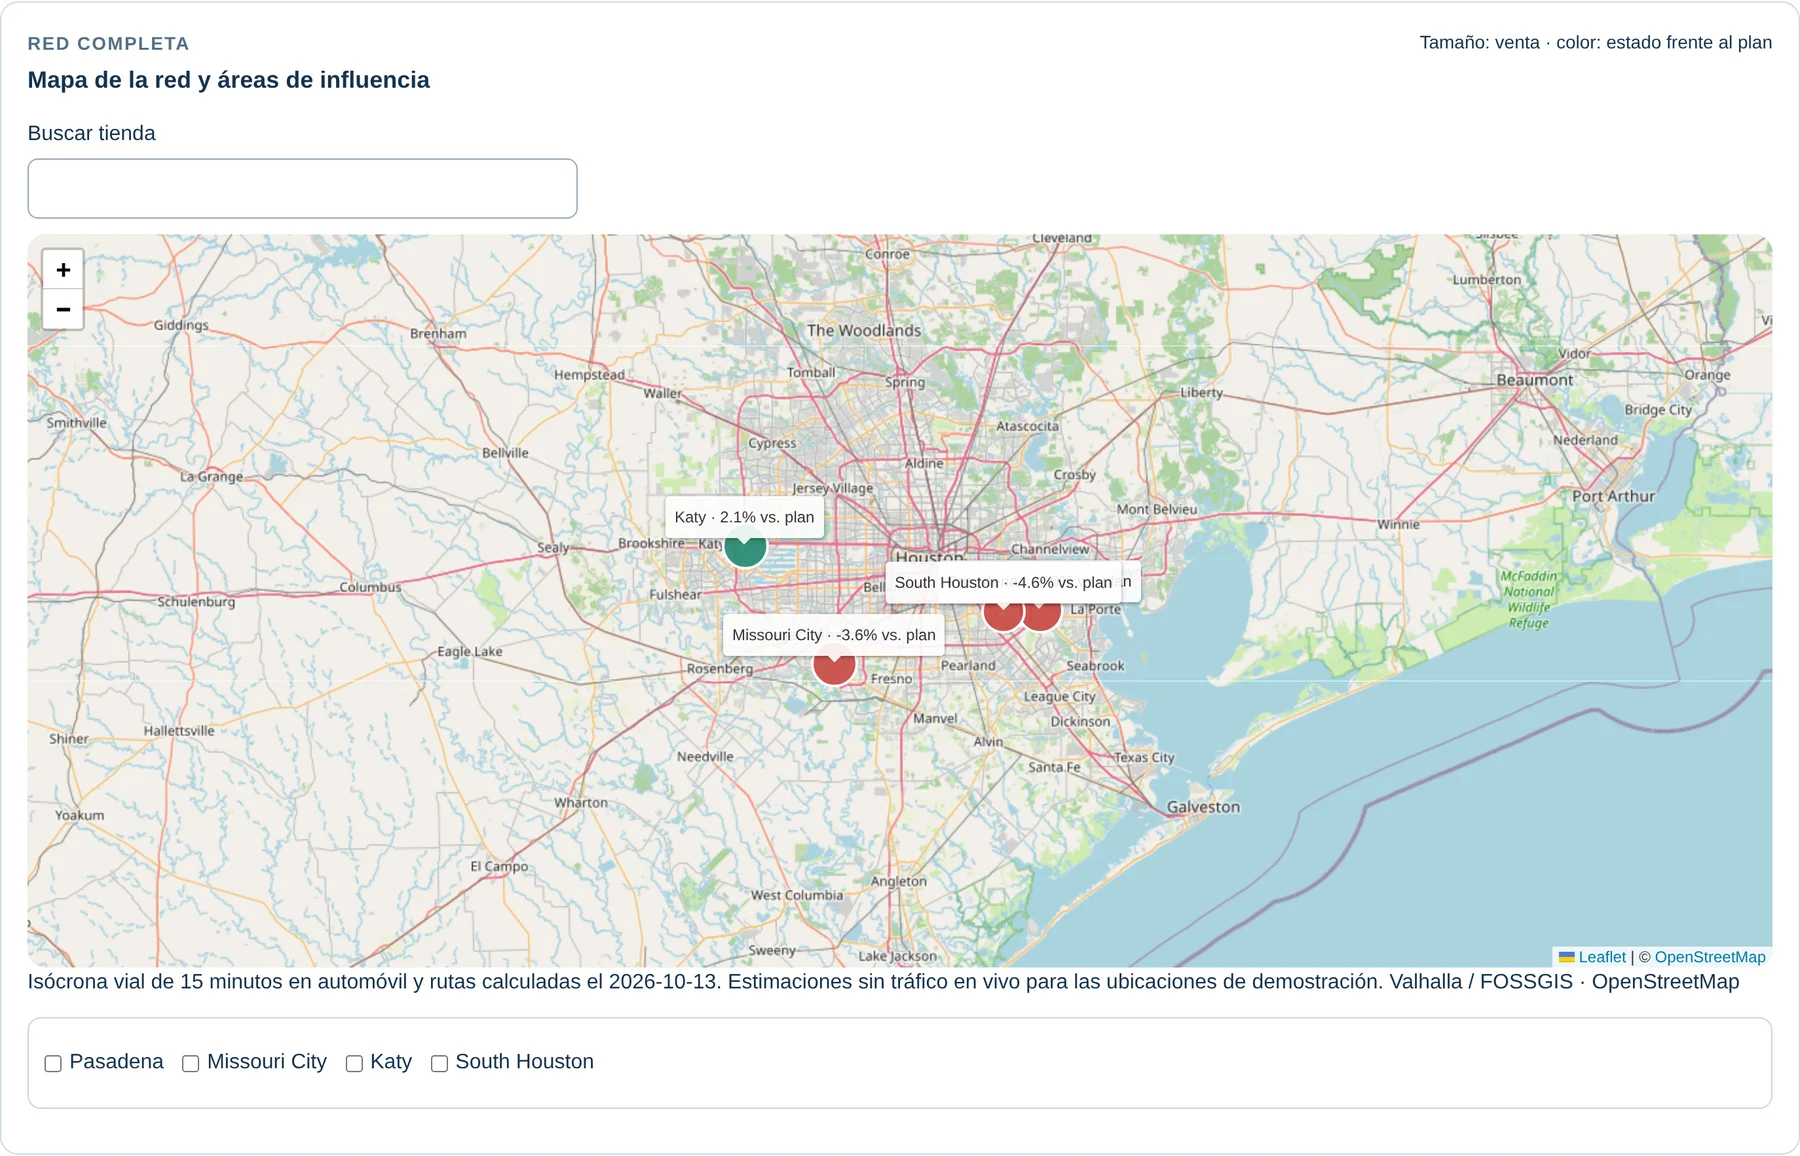Tick the Pasadena checkbox
Viewport: 1800px width, 1156px height.
tap(53, 1063)
